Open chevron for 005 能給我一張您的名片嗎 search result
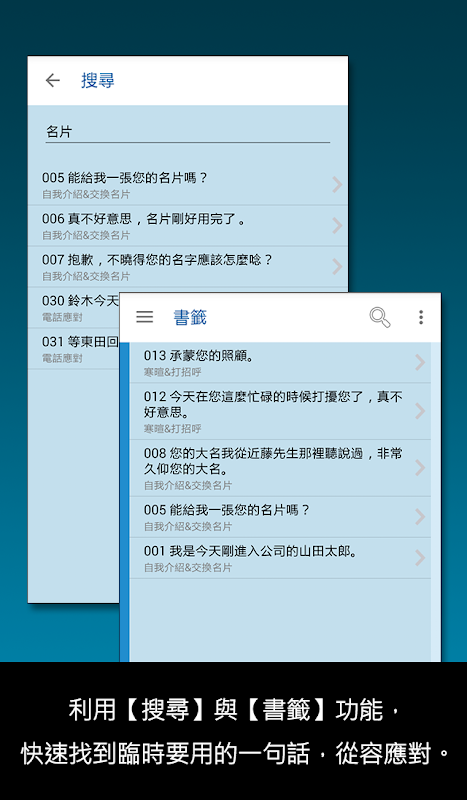 (337, 185)
